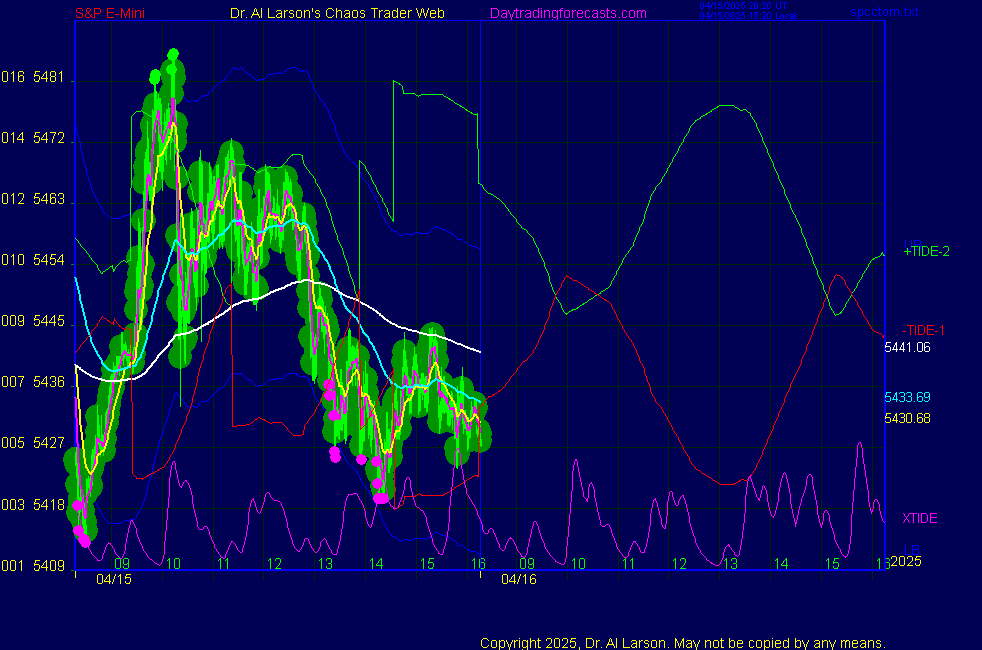Open the Daytradingforecasts.com link
The image size is (982, 650).
568,13
